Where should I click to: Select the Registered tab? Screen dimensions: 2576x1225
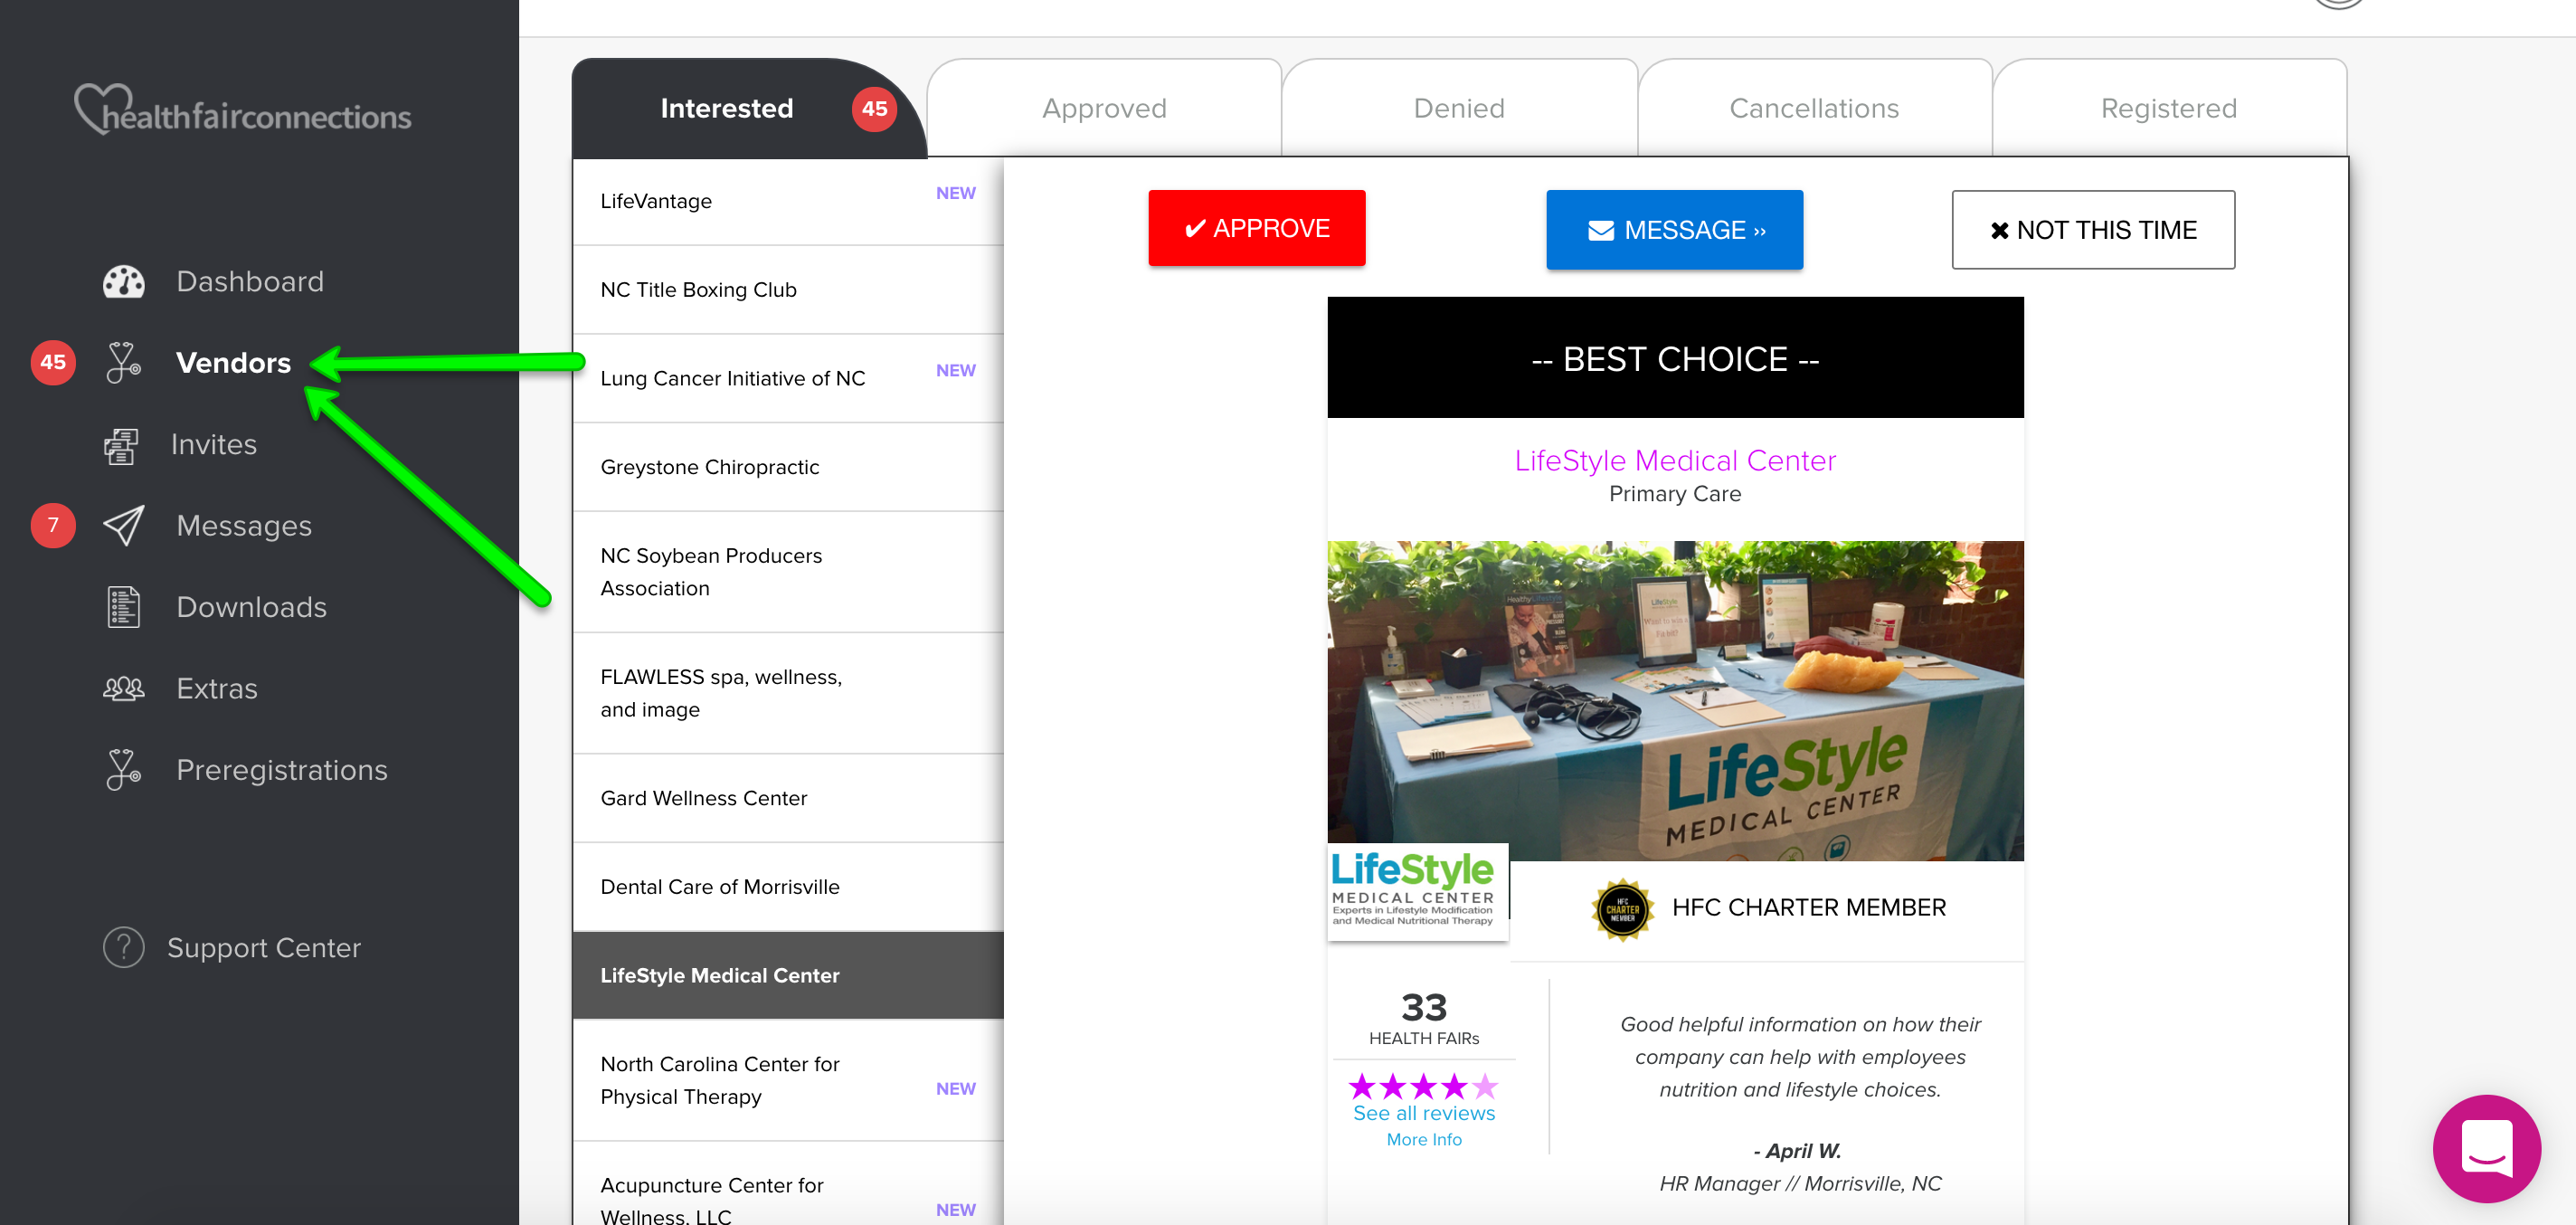(x=2168, y=108)
